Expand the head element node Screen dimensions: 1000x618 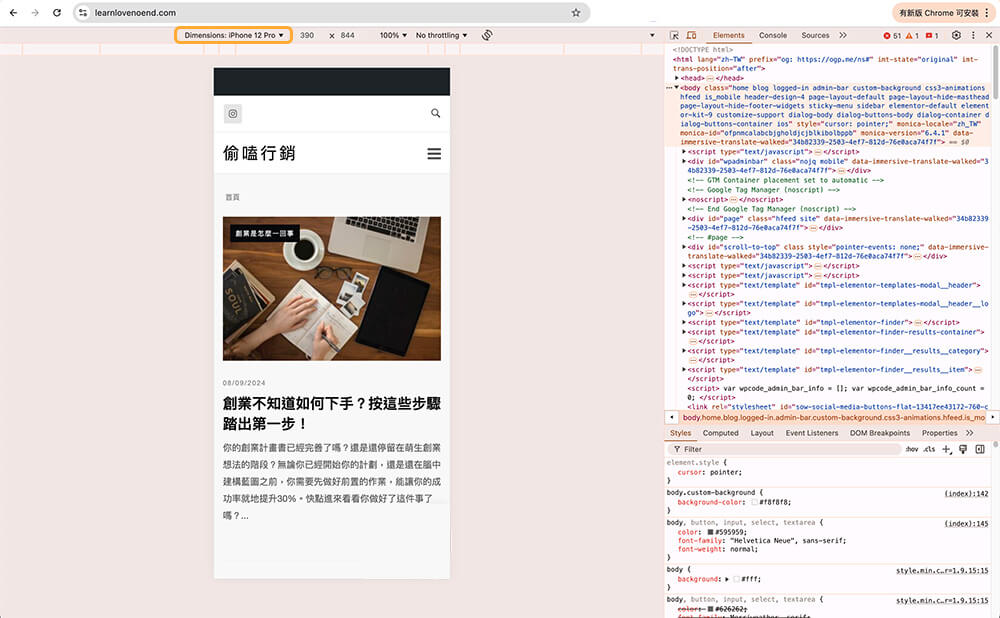(x=677, y=78)
